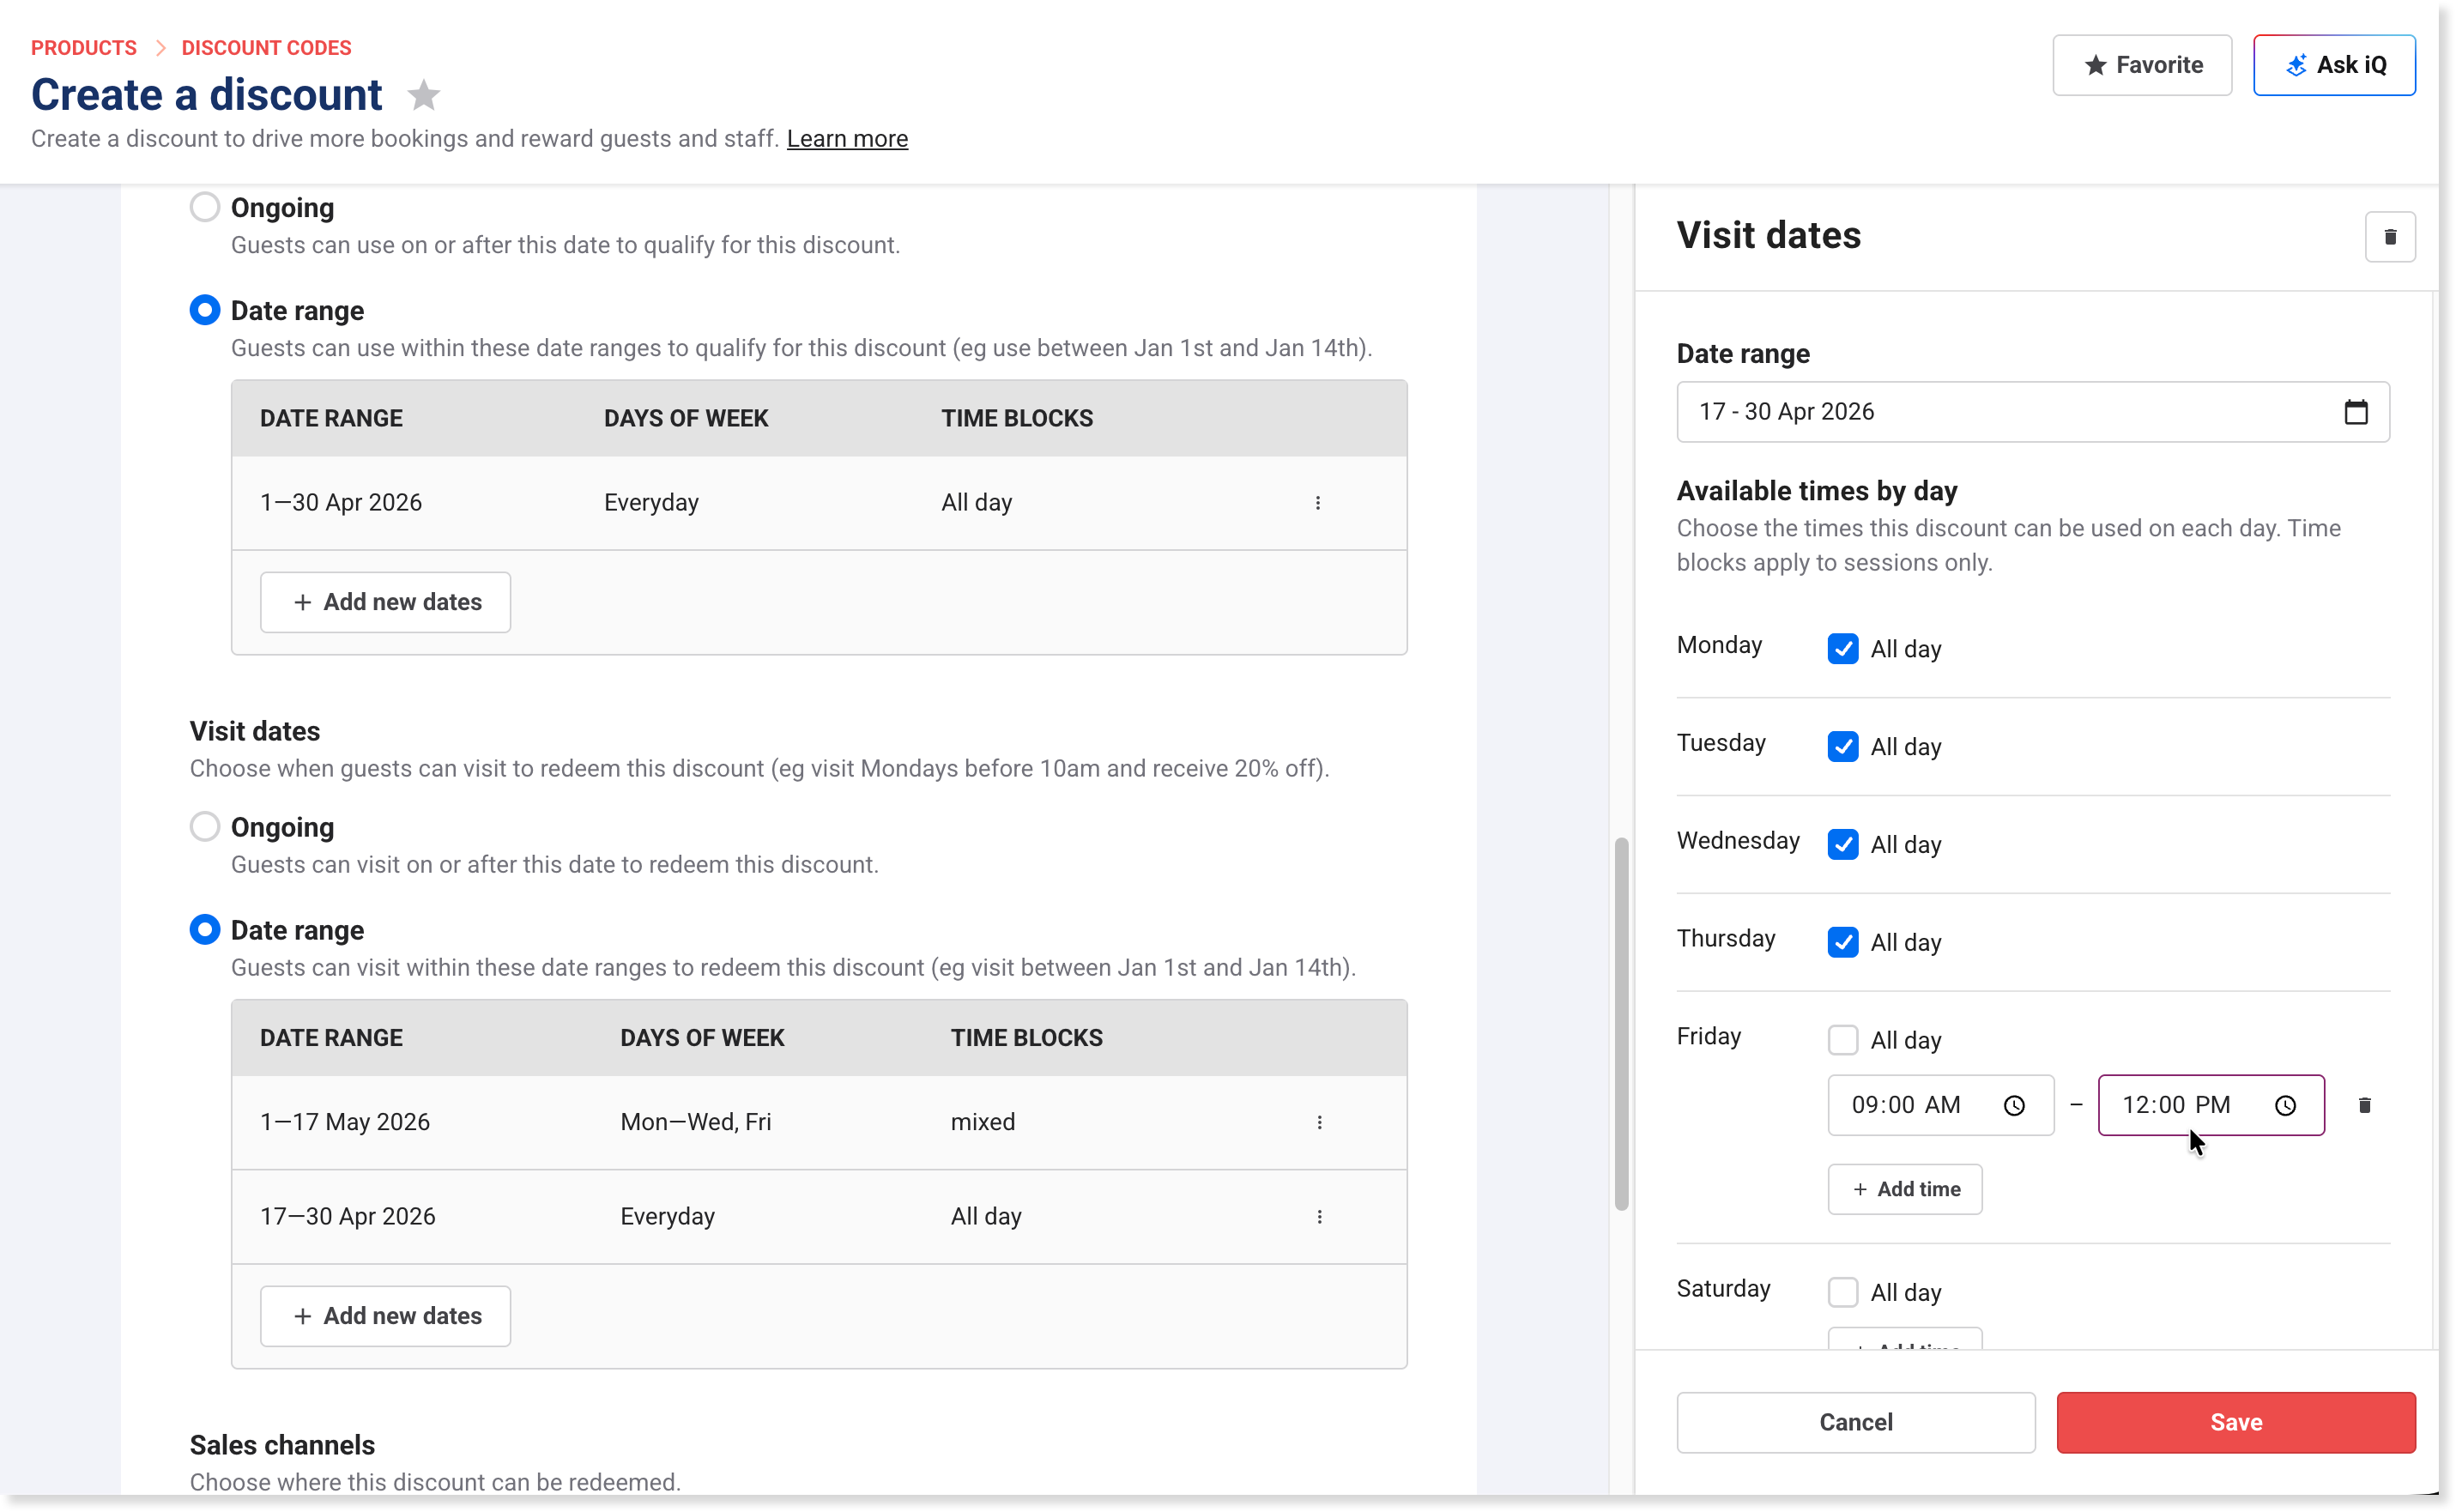Click the main page vertical scrollbar
Viewport: 2456px width, 1512px height.
pos(1620,1022)
